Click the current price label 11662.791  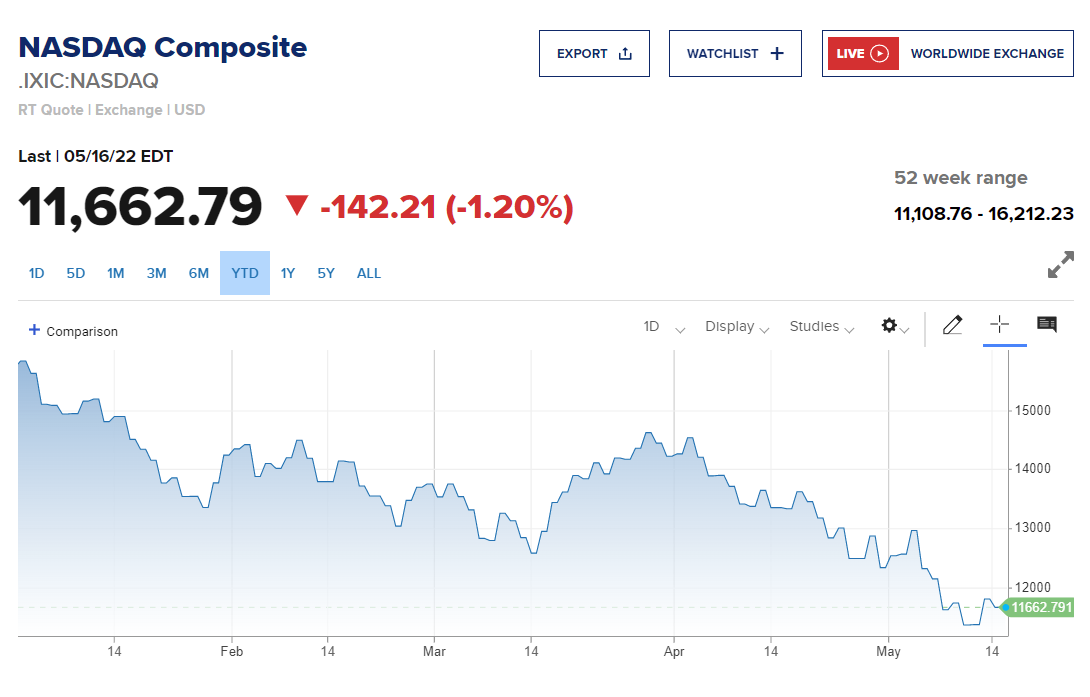pyautogui.click(x=1040, y=607)
